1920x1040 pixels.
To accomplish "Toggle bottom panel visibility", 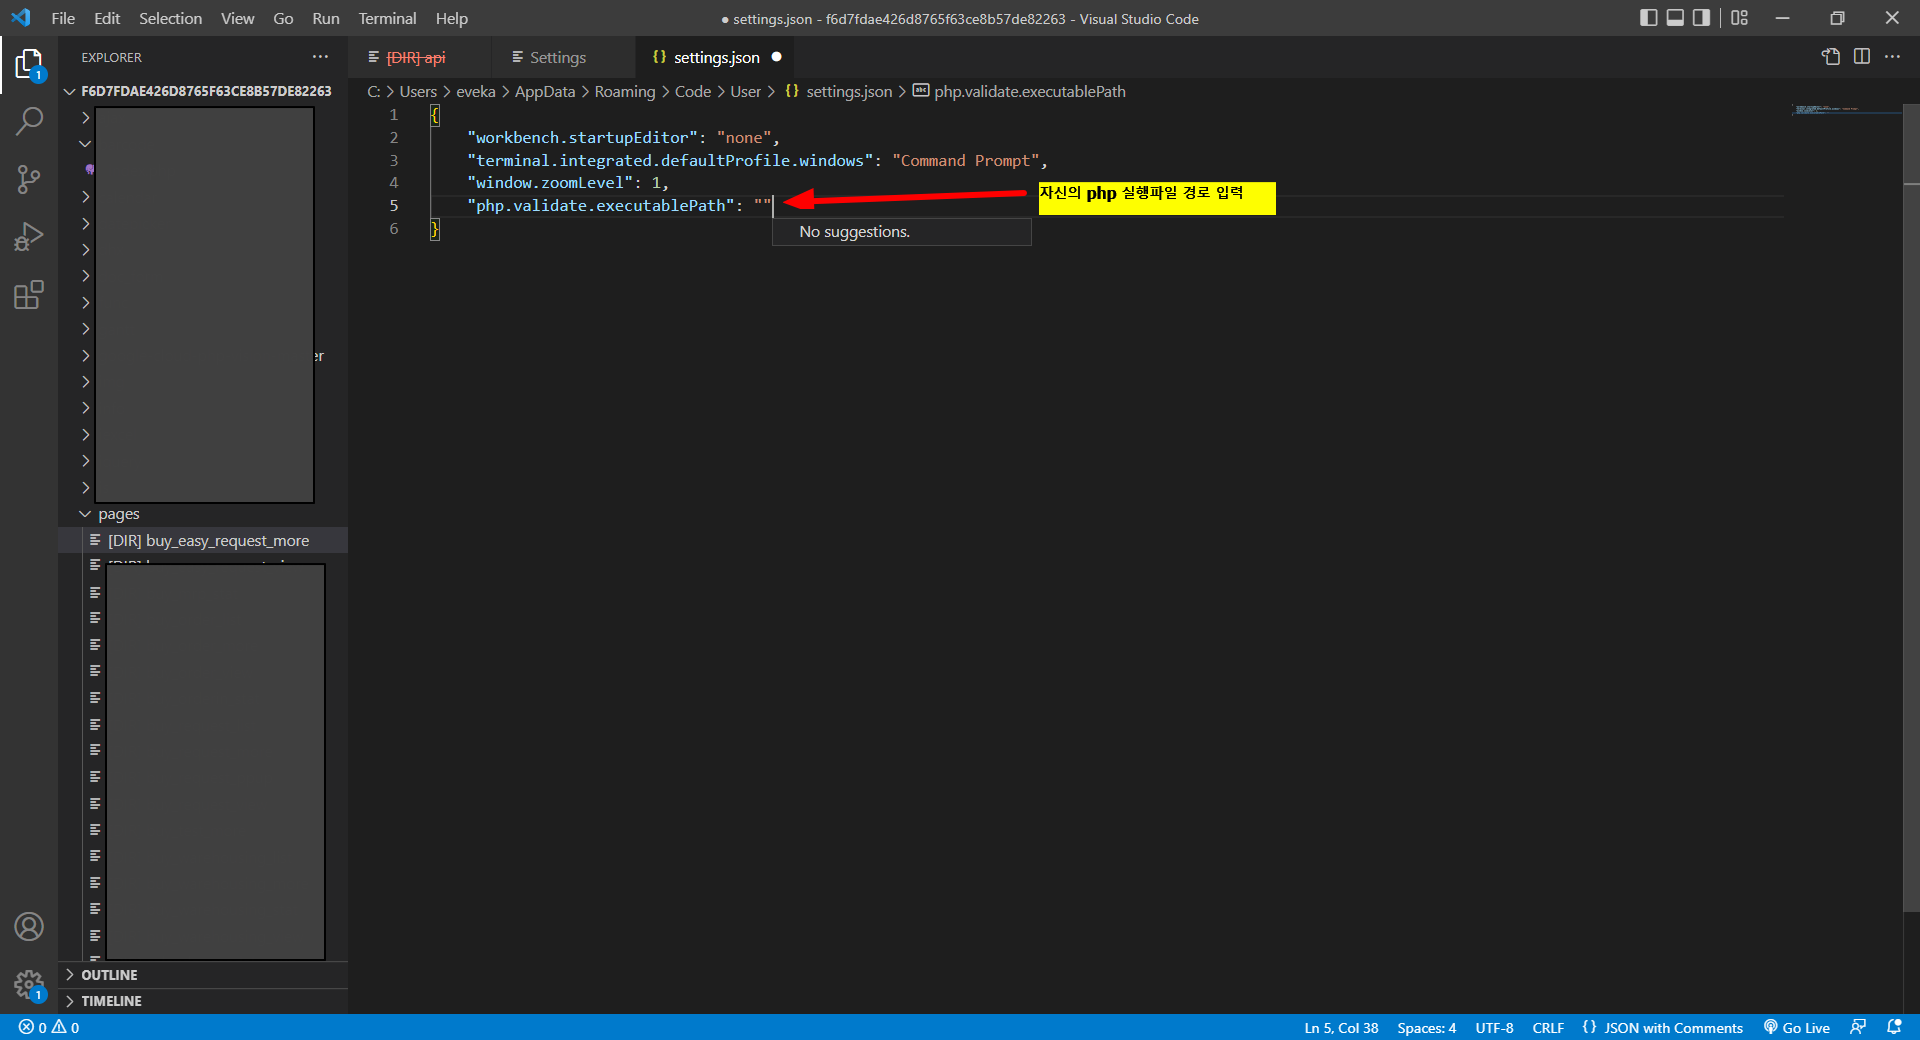I will coord(1674,18).
